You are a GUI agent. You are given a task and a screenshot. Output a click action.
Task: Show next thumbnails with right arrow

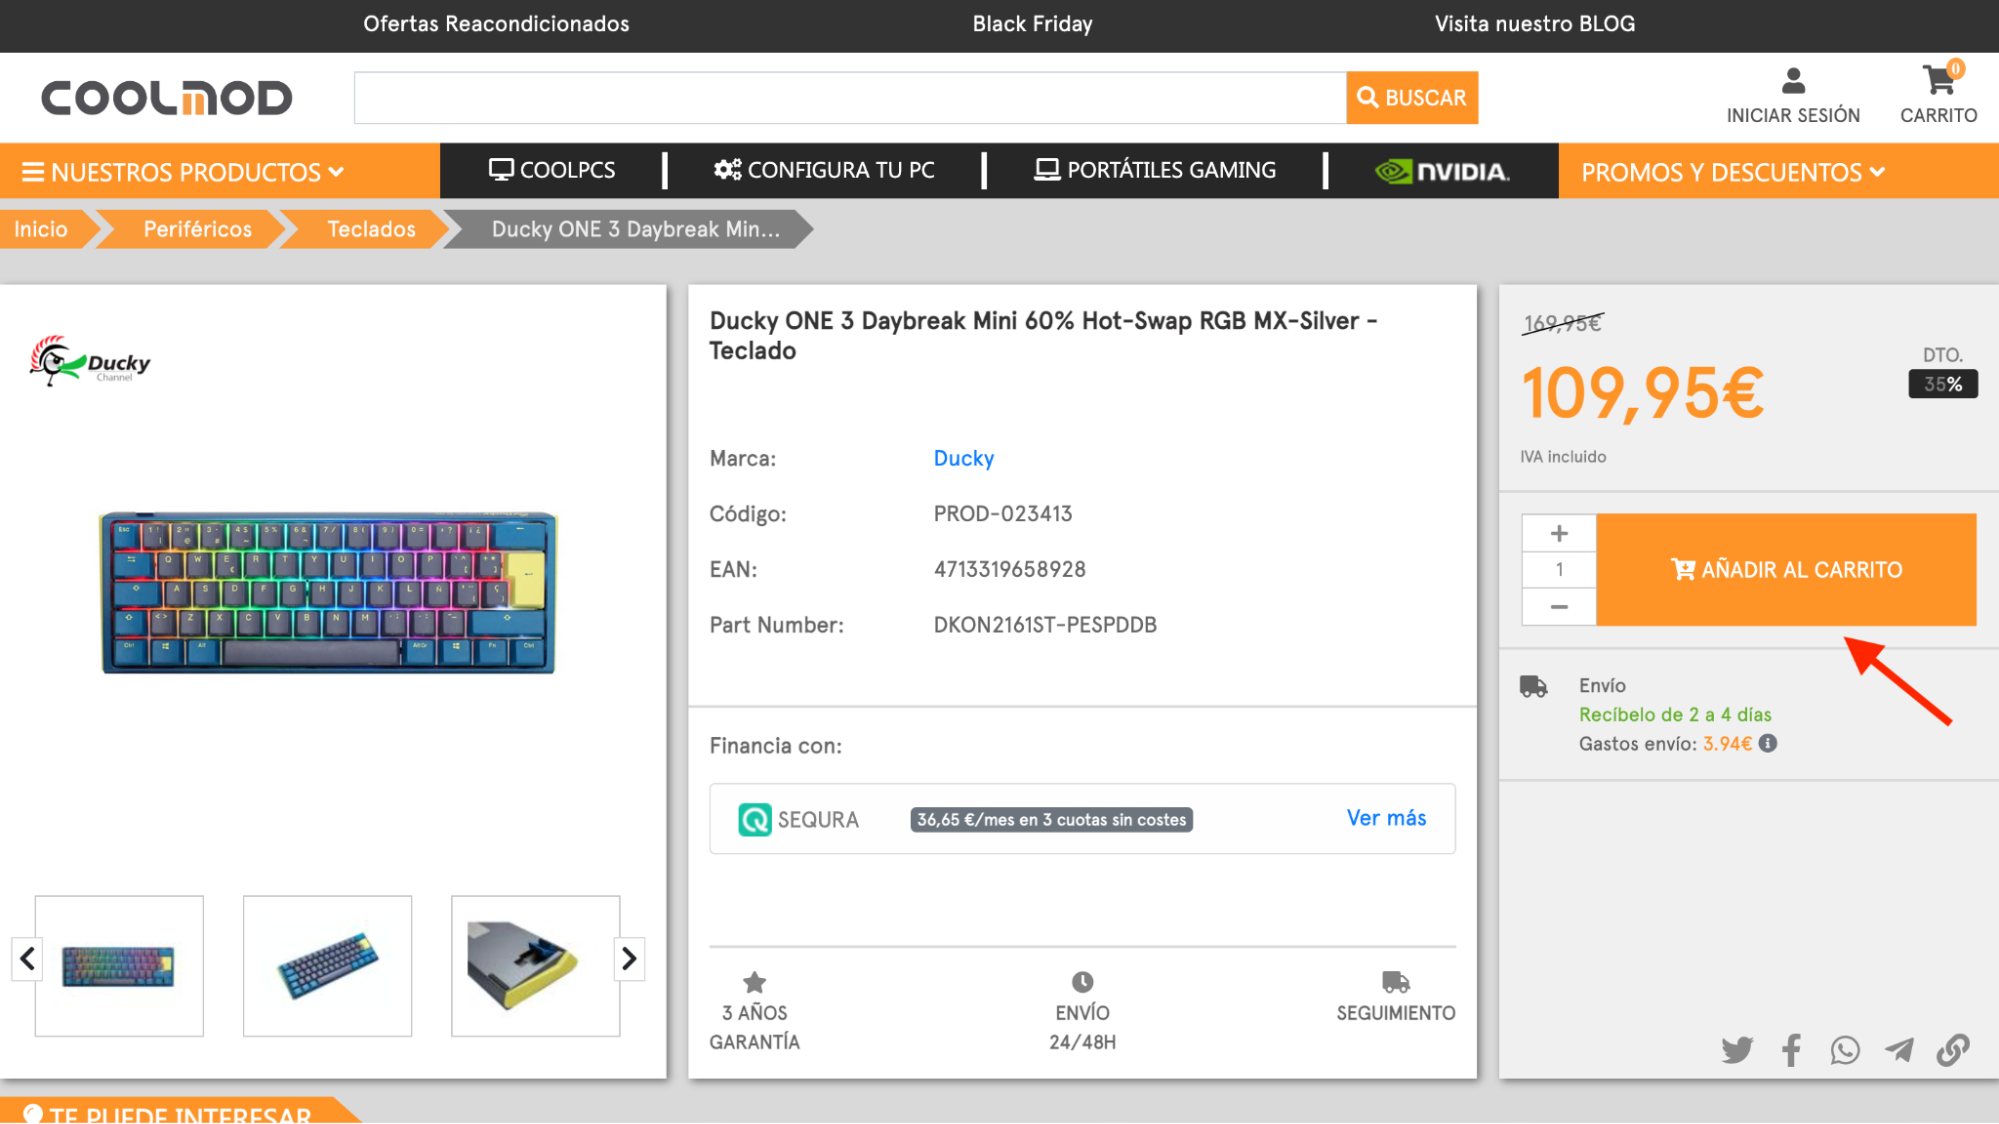pos(629,959)
